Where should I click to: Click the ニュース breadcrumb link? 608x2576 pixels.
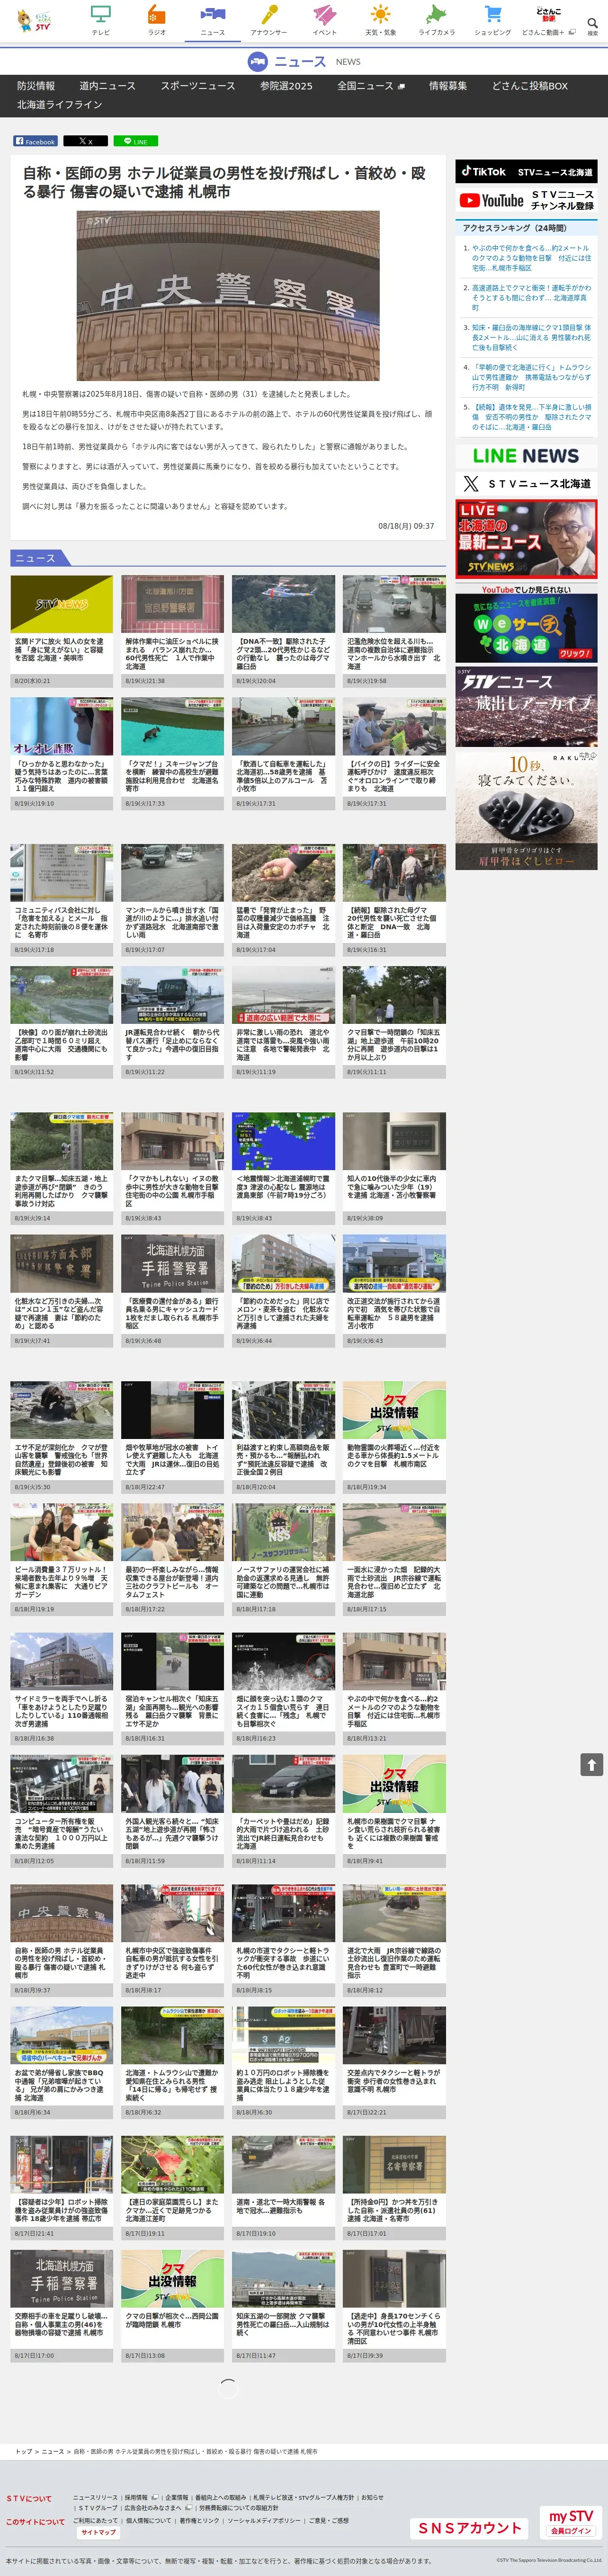click(52, 2451)
